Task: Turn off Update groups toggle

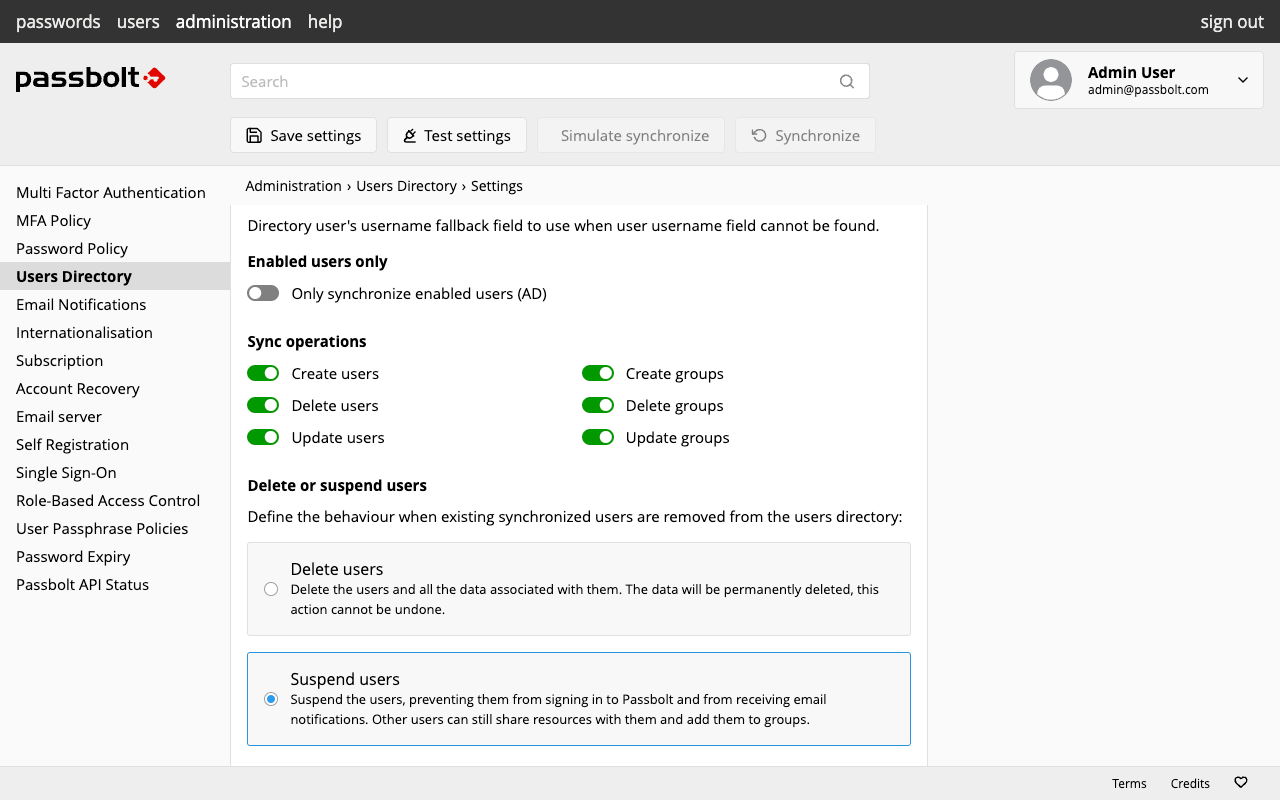Action: [598, 438]
